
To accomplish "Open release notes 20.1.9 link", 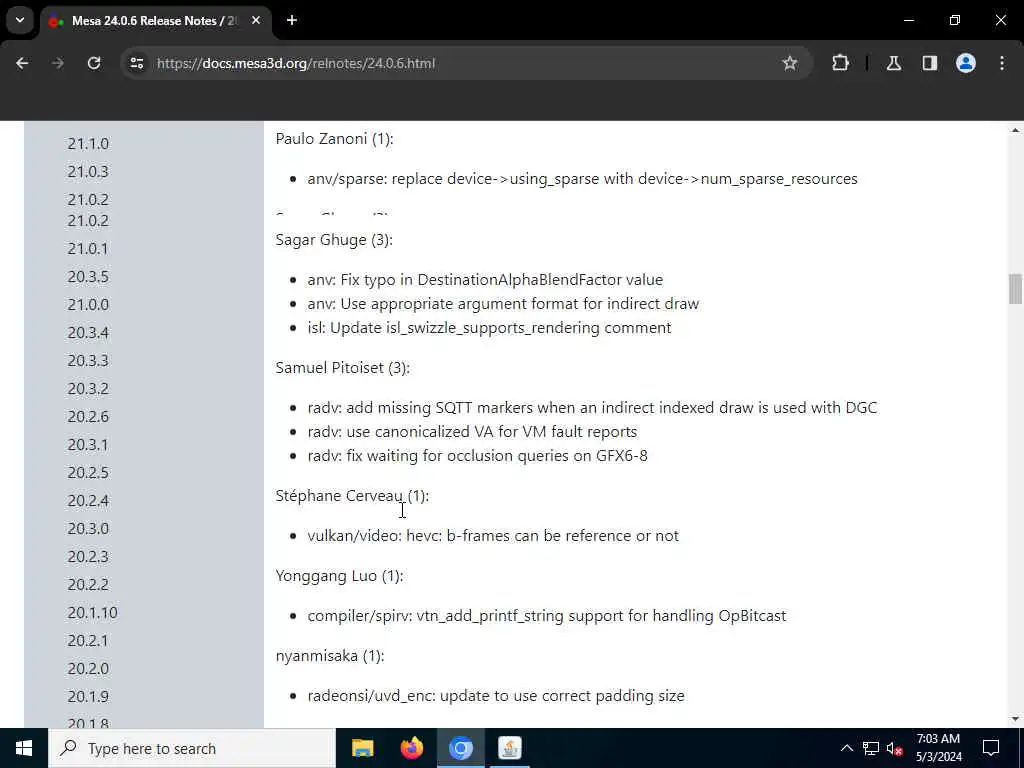I will pyautogui.click(x=88, y=697).
